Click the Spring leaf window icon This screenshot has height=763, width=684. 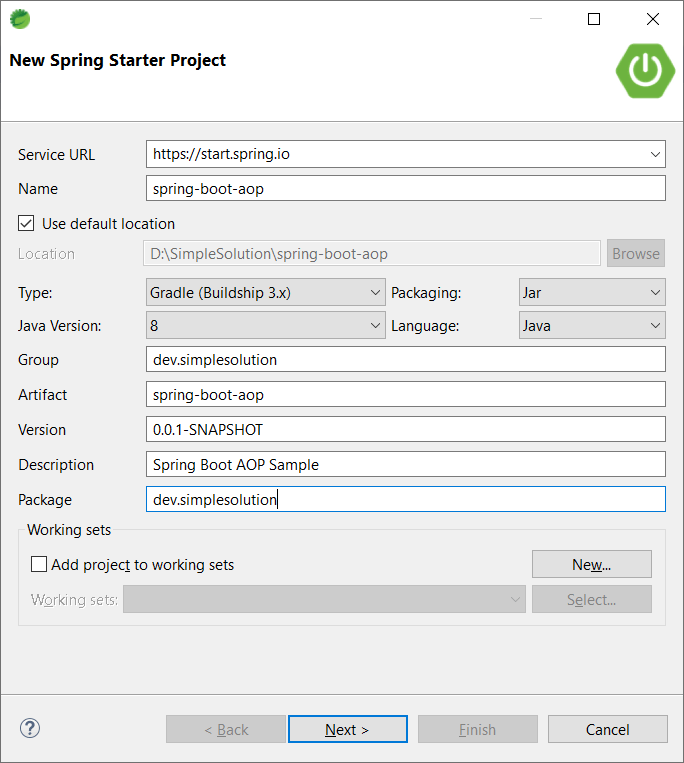pos(20,19)
